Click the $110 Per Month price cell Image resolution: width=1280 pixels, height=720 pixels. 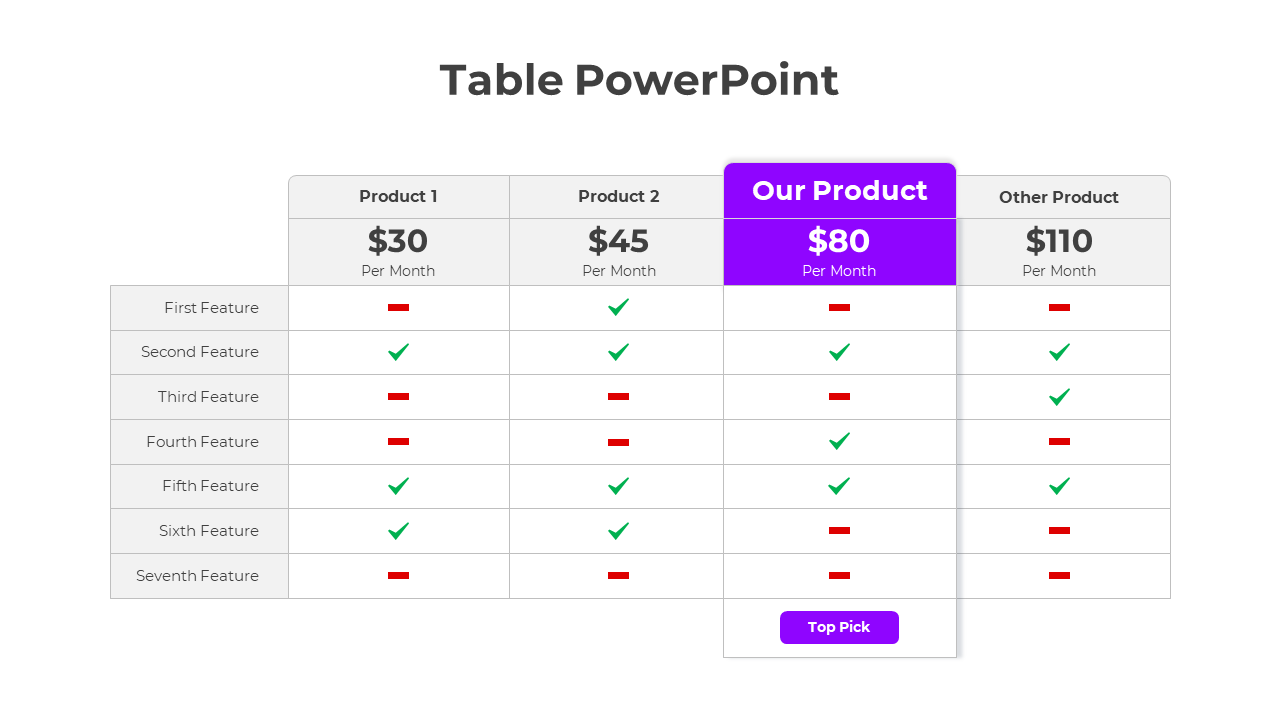[x=1058, y=252]
